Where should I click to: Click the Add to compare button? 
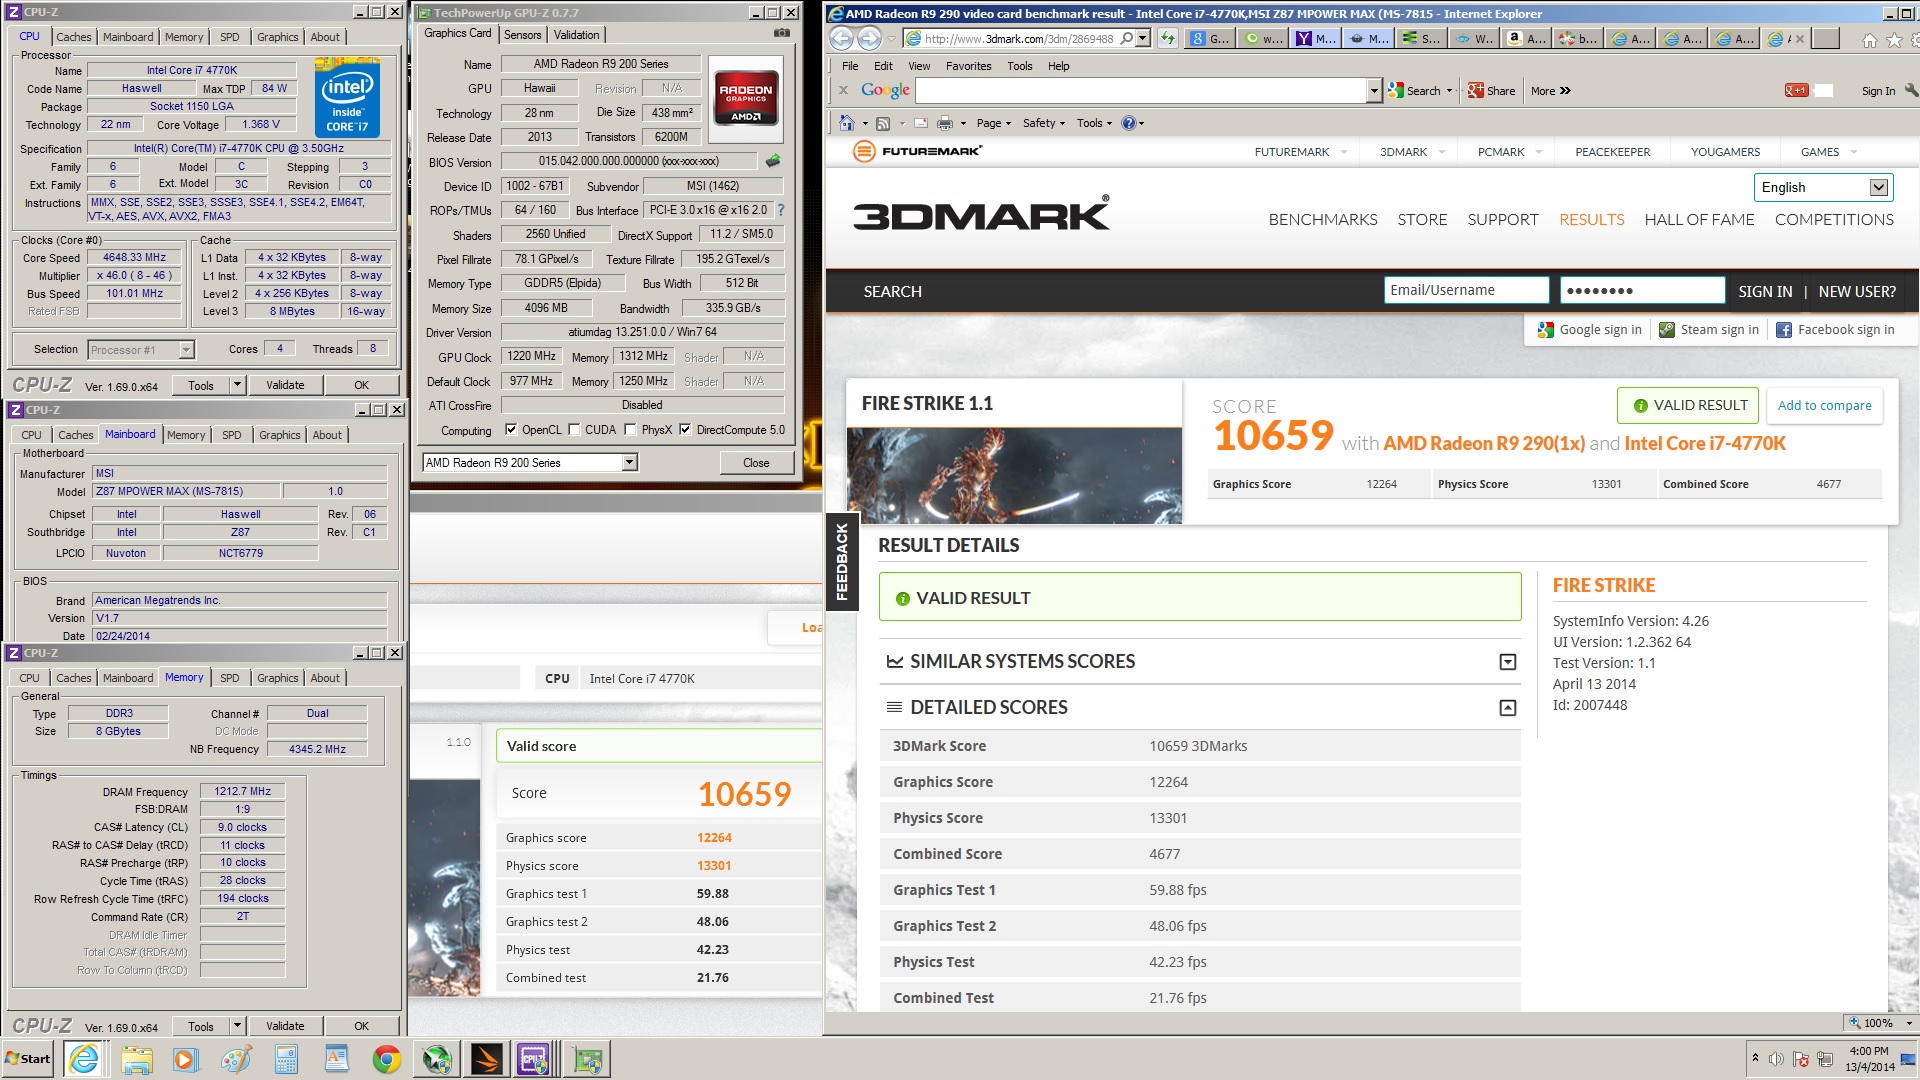[x=1824, y=405]
